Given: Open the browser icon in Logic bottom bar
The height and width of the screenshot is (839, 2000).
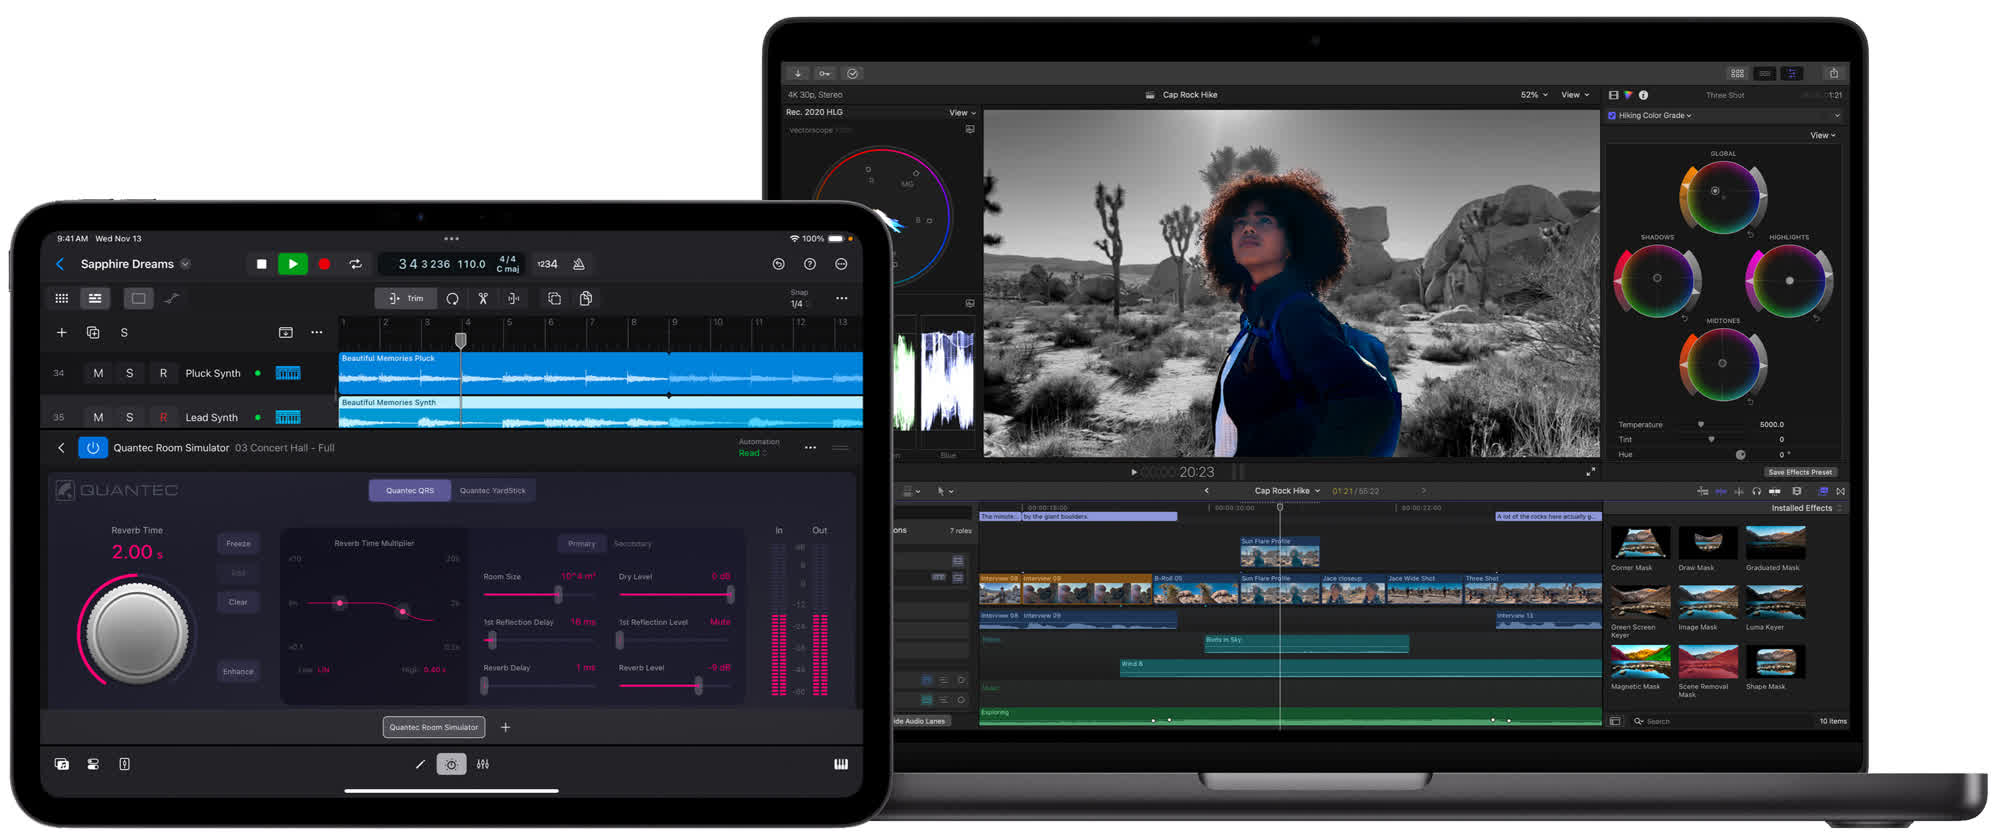Looking at the screenshot, I should pyautogui.click(x=62, y=764).
